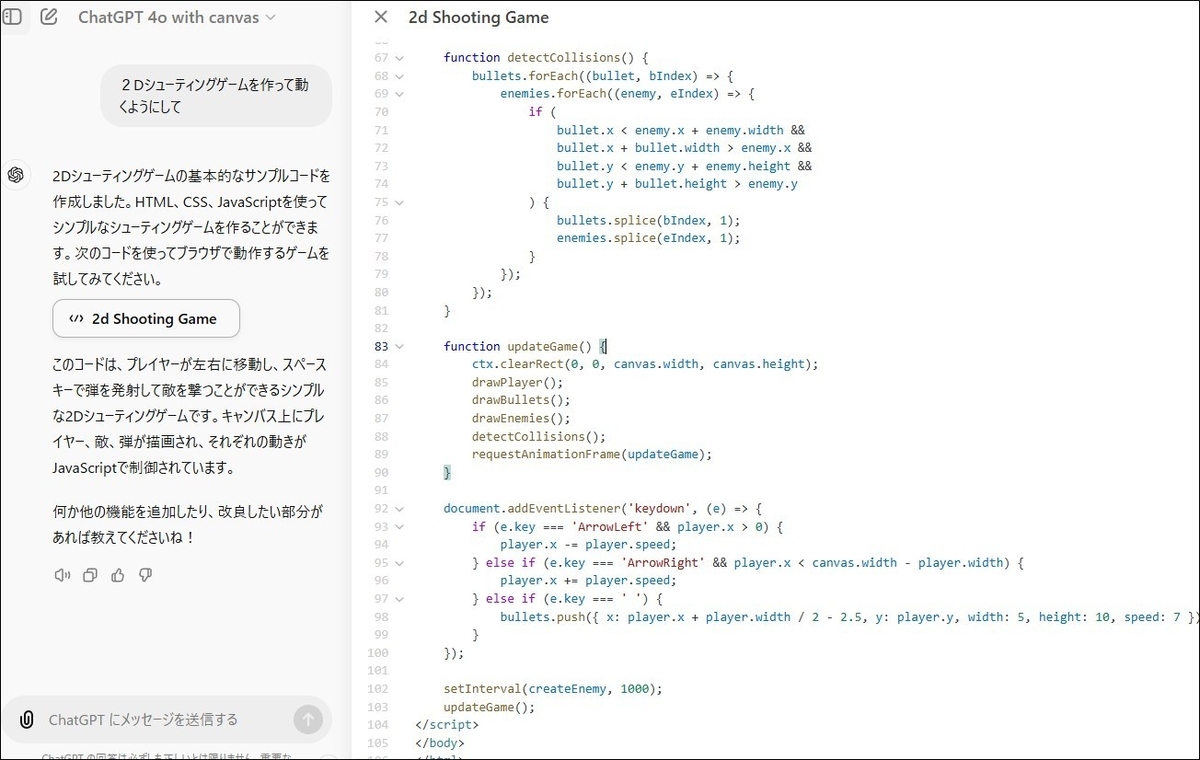Image resolution: width=1200 pixels, height=760 pixels.
Task: Open the 2d Shooting Game canvas button
Action: pyautogui.click(x=146, y=319)
